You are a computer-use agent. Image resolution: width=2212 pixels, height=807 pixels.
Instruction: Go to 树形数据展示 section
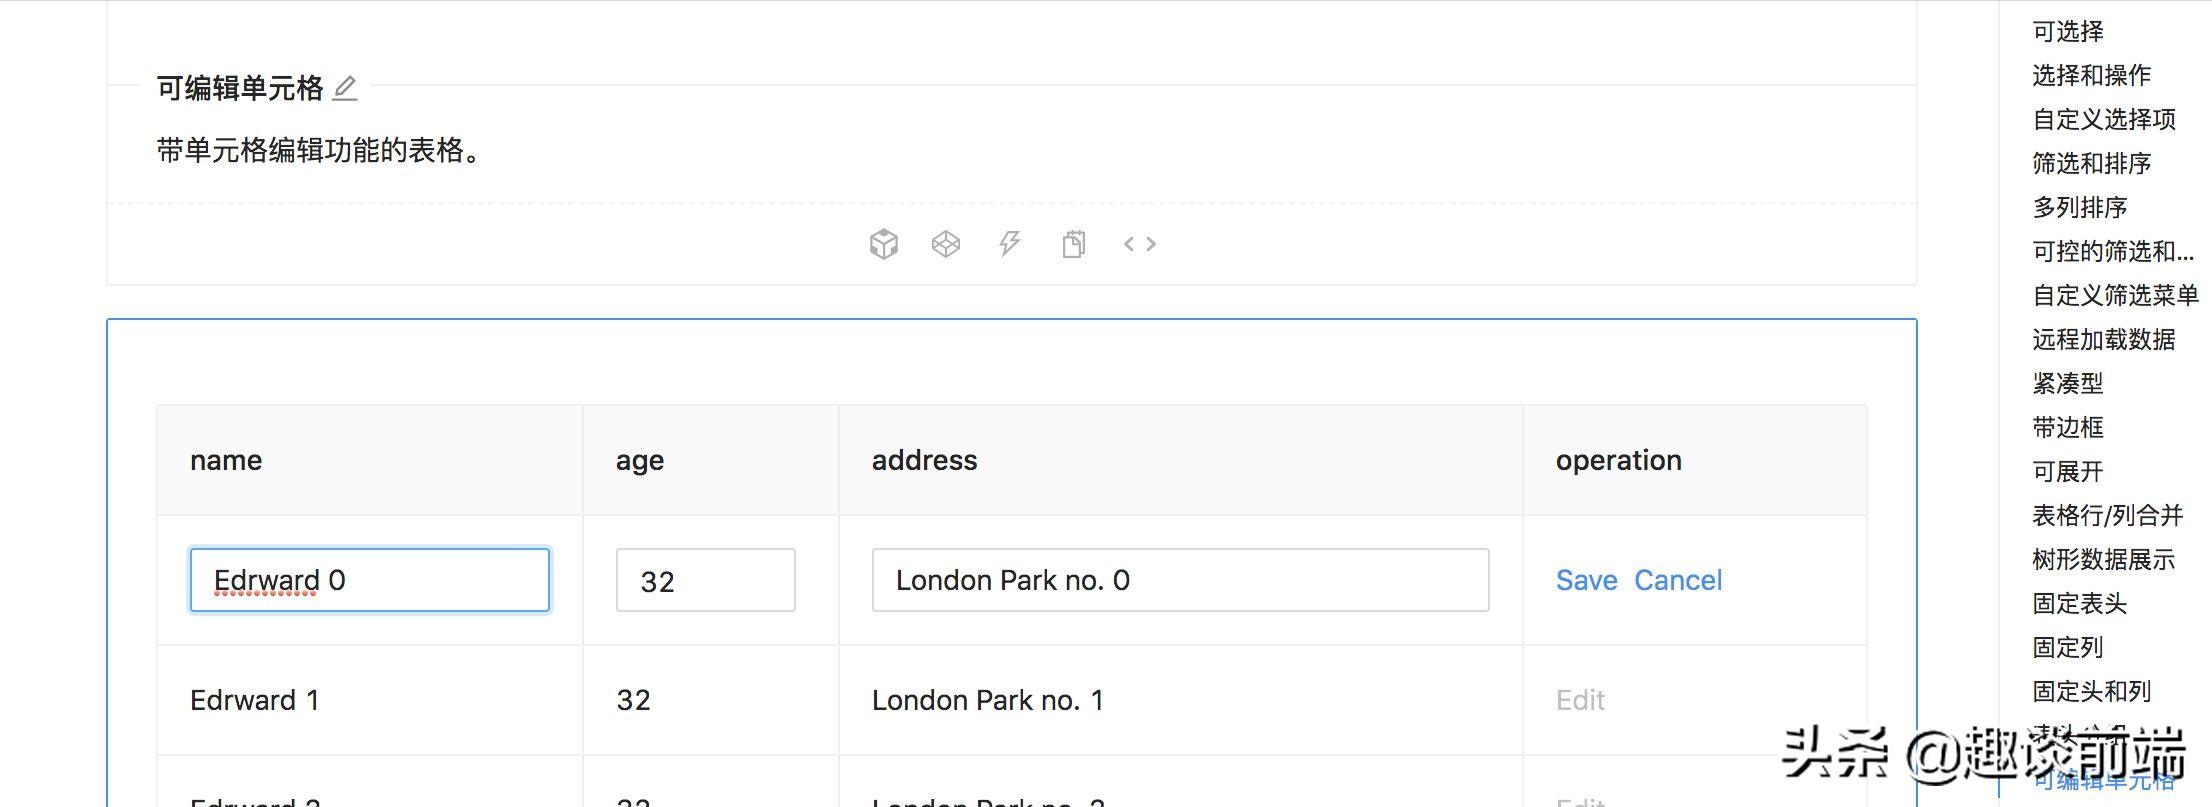click(2103, 560)
